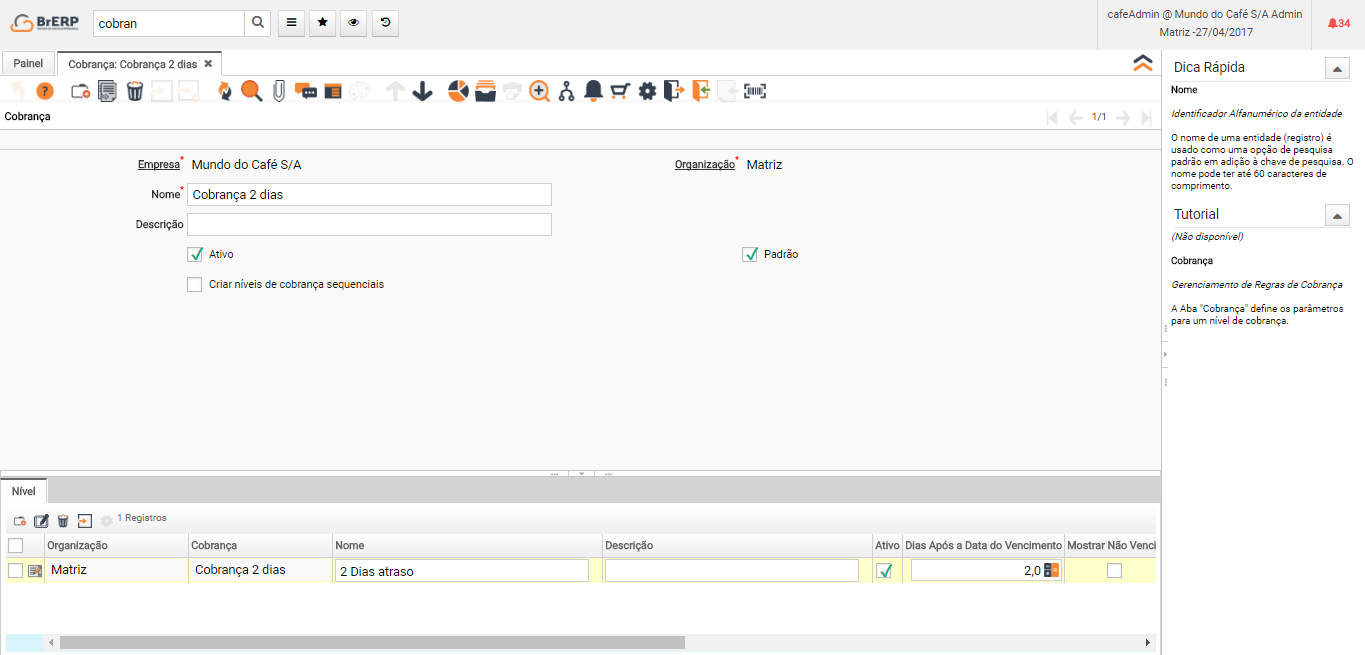
Task: Click Nível toolbar orange arrow icon
Action: (x=85, y=521)
